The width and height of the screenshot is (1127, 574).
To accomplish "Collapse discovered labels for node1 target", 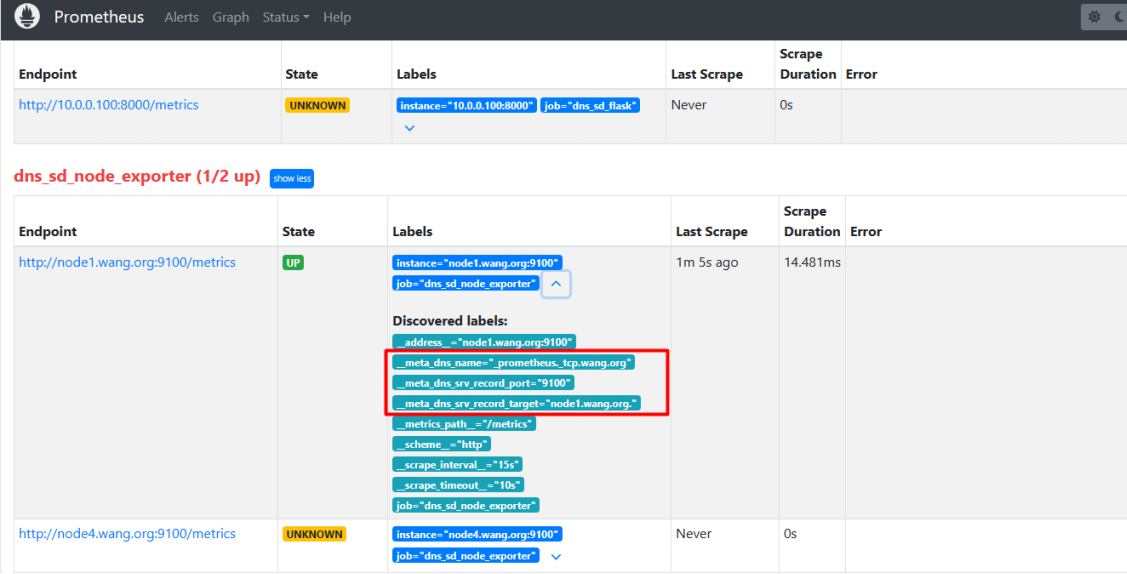I will [556, 284].
